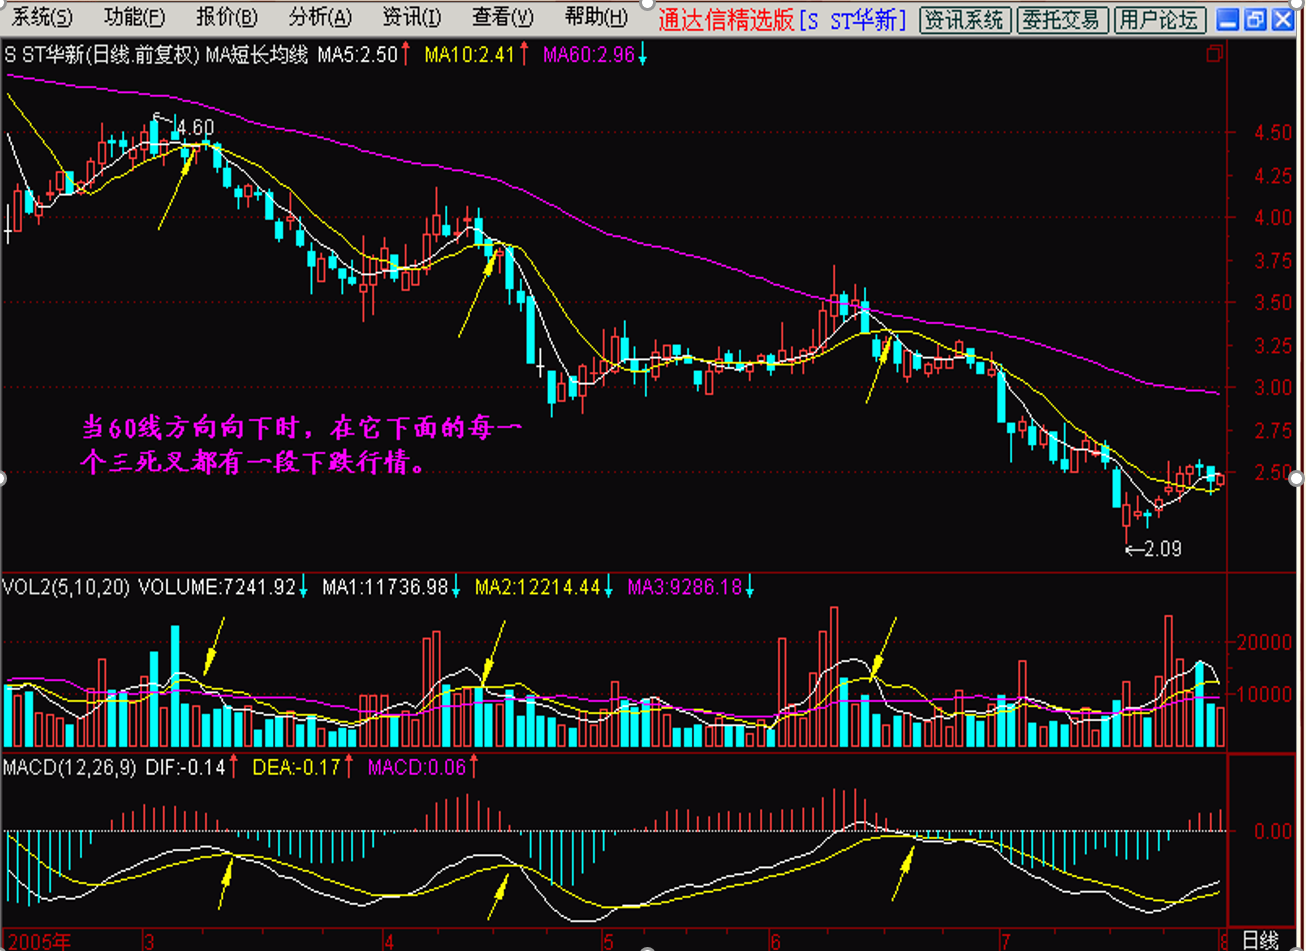Click the cyan down arrow beside MA60:2.96
Image resolution: width=1306 pixels, height=951 pixels.
point(642,56)
